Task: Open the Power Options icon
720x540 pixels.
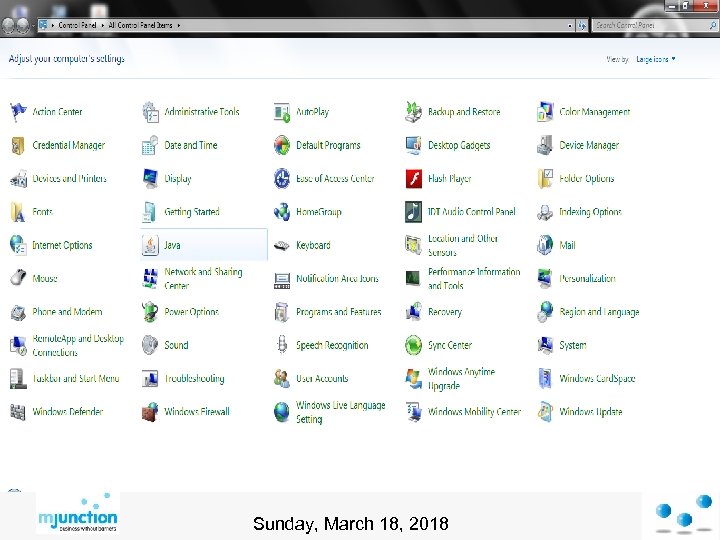Action: coord(150,312)
